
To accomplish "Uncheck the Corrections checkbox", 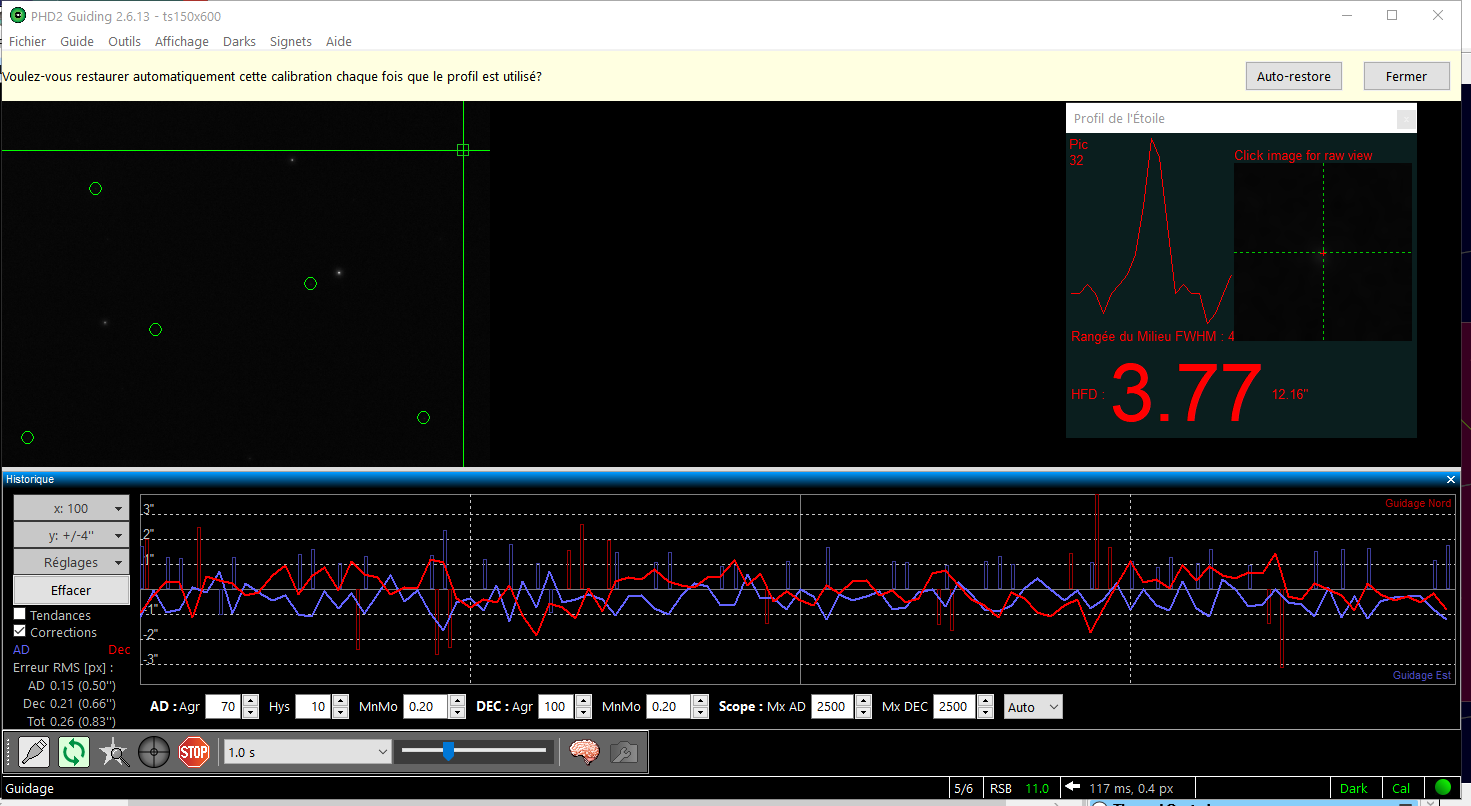I will [20, 632].
